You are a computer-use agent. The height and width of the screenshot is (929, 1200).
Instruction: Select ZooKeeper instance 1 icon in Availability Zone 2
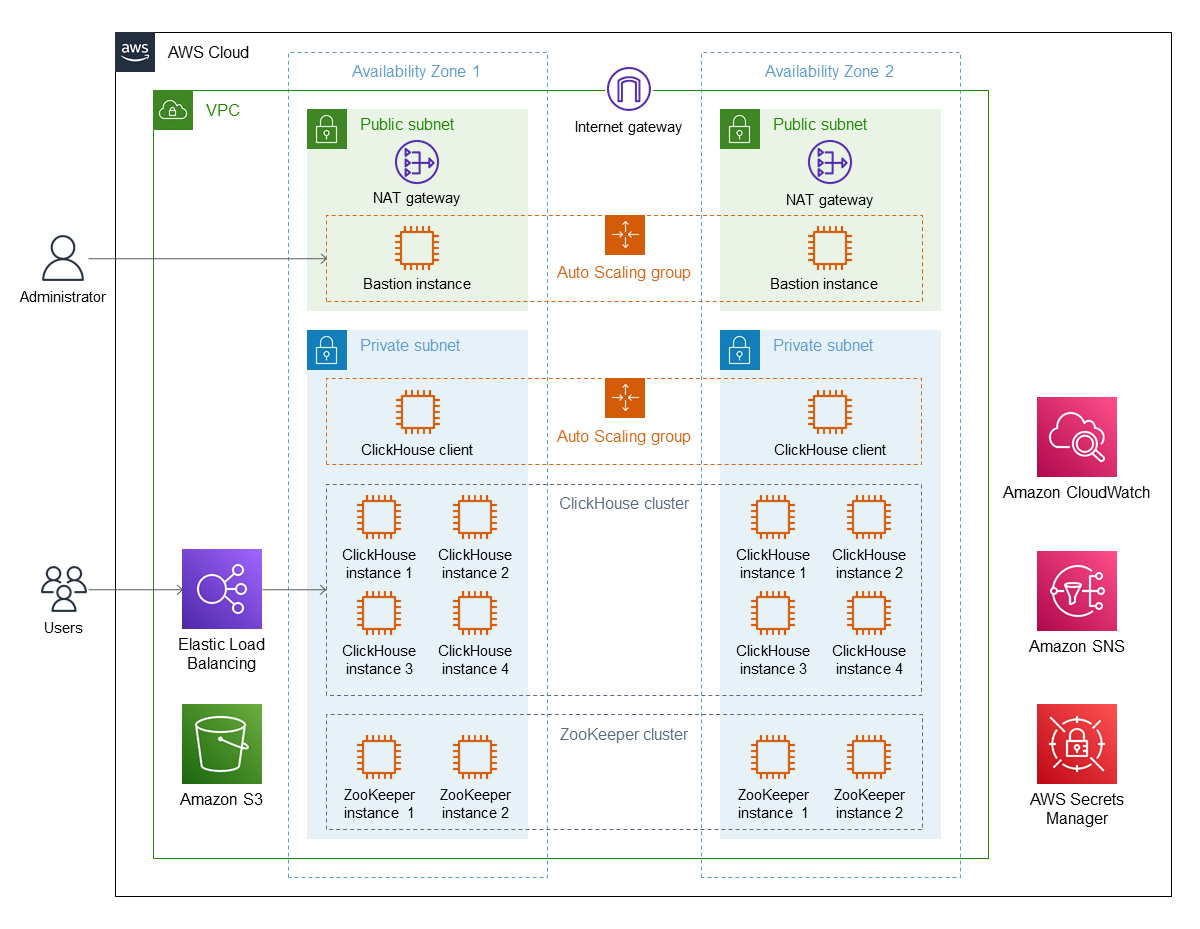(x=773, y=758)
